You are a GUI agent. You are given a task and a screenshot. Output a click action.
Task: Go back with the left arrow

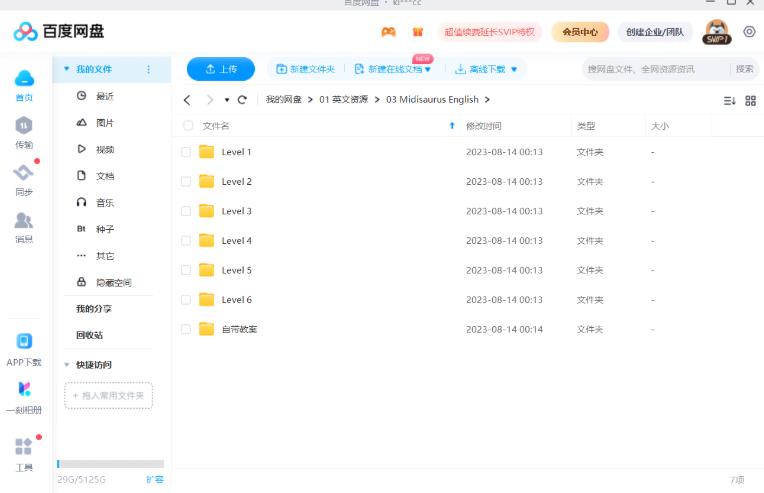pyautogui.click(x=187, y=100)
